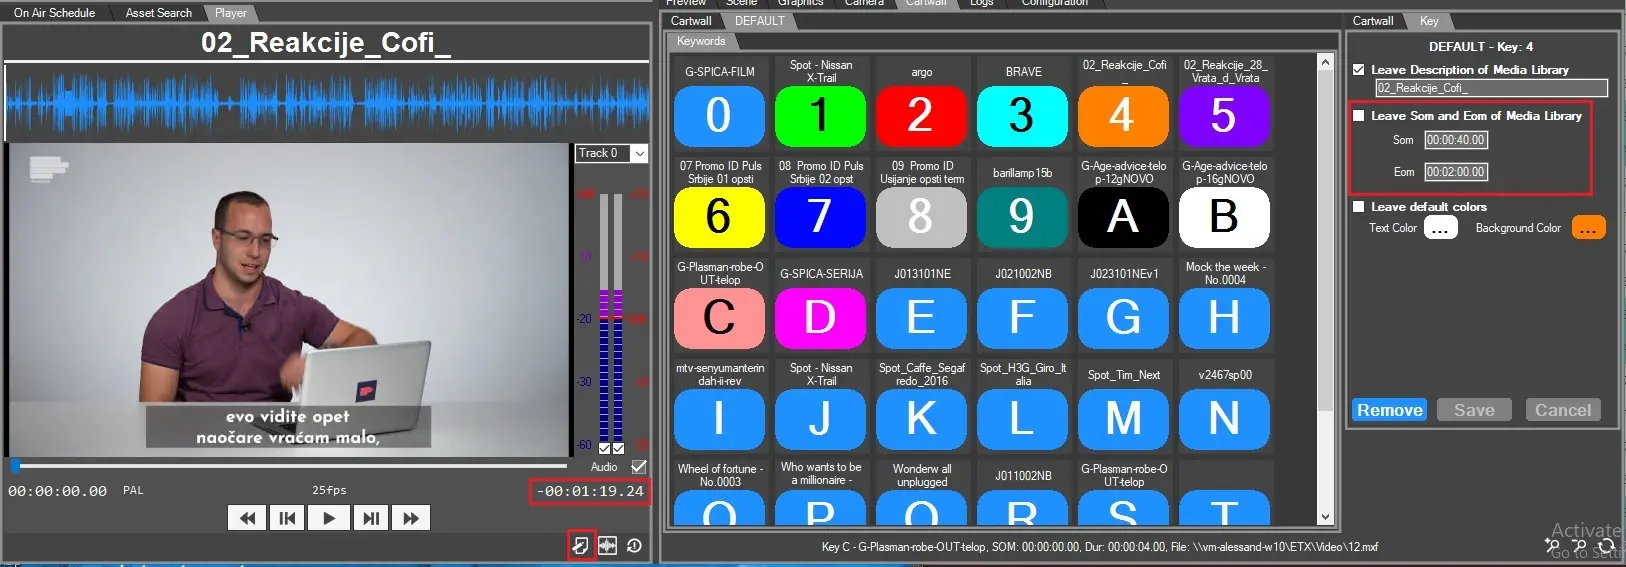The height and width of the screenshot is (567, 1626).
Task: Trigger cartwall key 0 G-SPICA-FILM
Action: pyautogui.click(x=719, y=116)
